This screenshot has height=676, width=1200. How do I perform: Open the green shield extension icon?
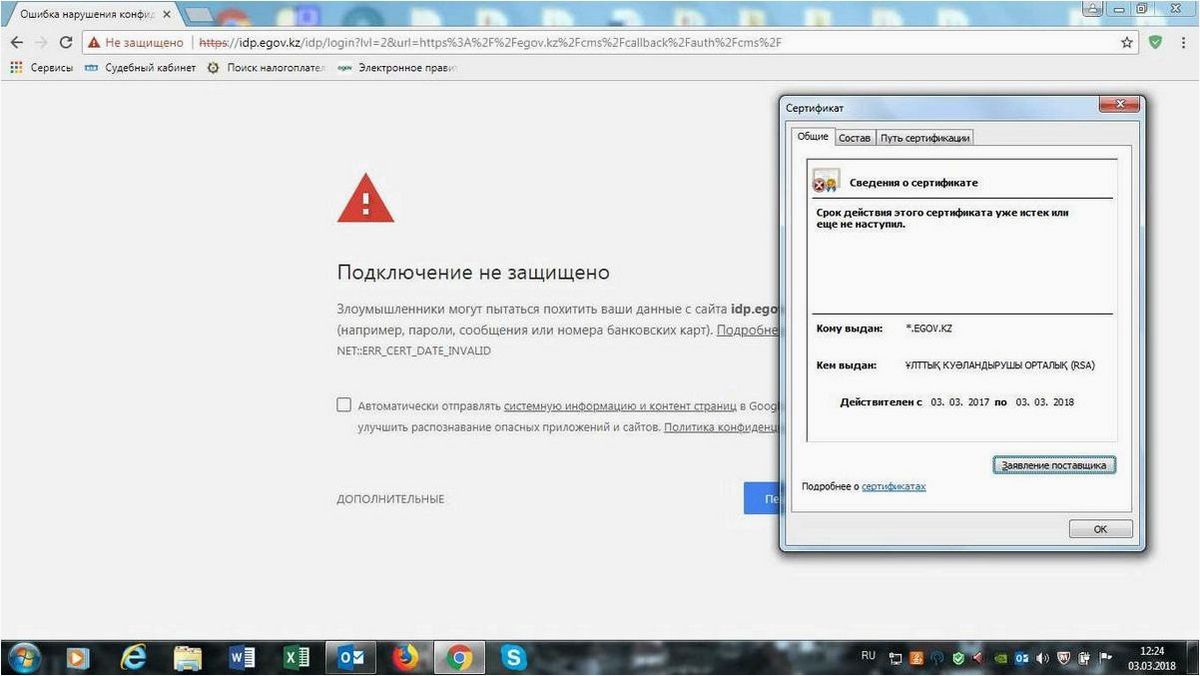pyautogui.click(x=1155, y=43)
